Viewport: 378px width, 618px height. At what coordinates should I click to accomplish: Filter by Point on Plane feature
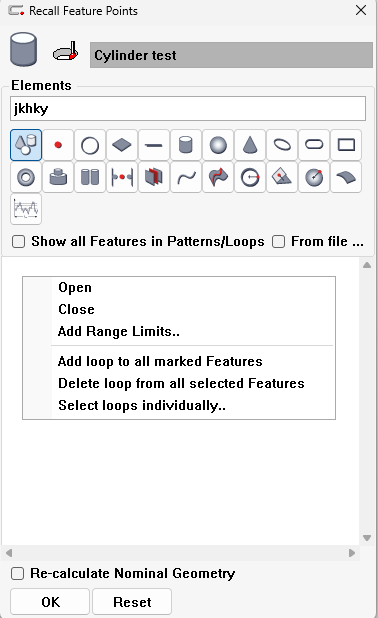[x=282, y=177]
